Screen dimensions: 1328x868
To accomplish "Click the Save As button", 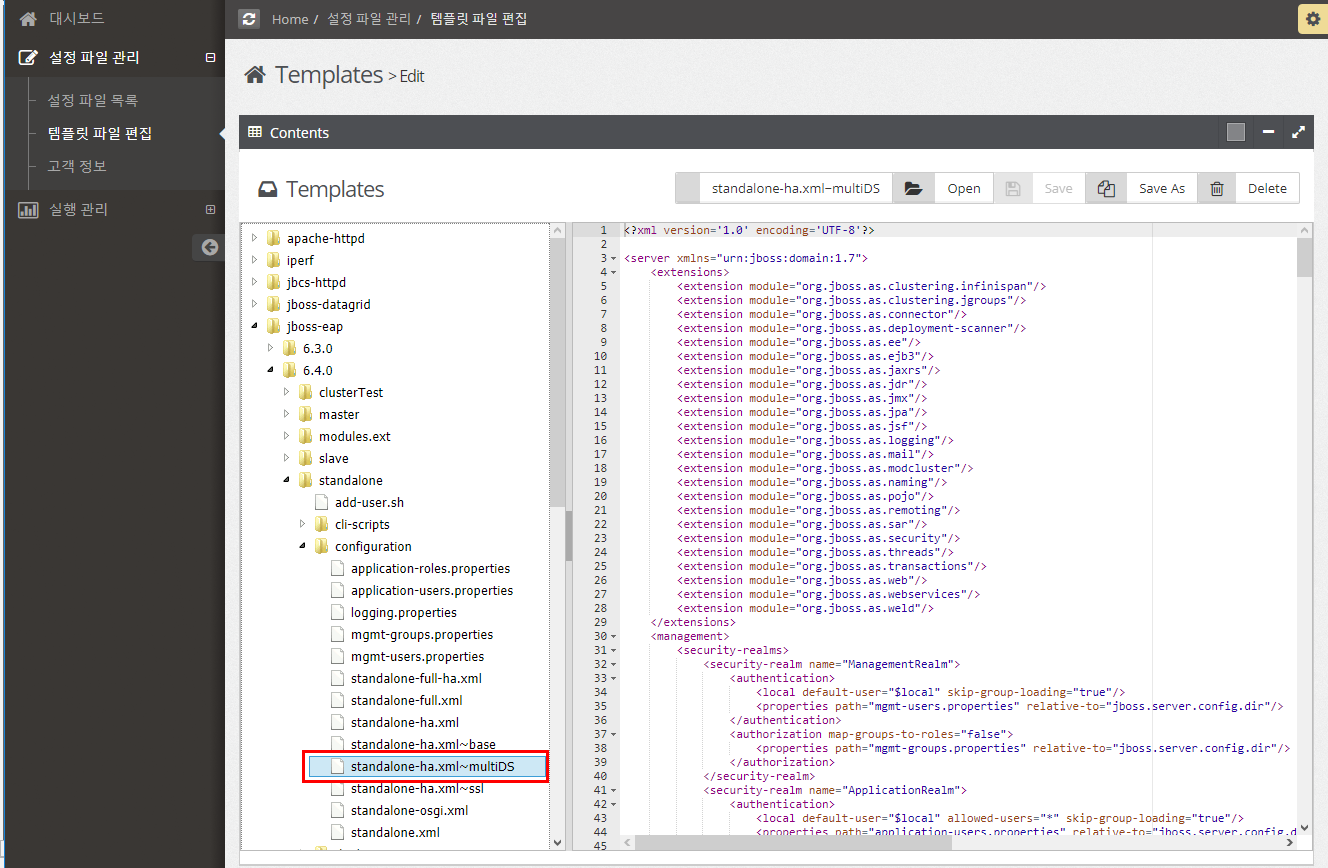I will [x=1161, y=188].
